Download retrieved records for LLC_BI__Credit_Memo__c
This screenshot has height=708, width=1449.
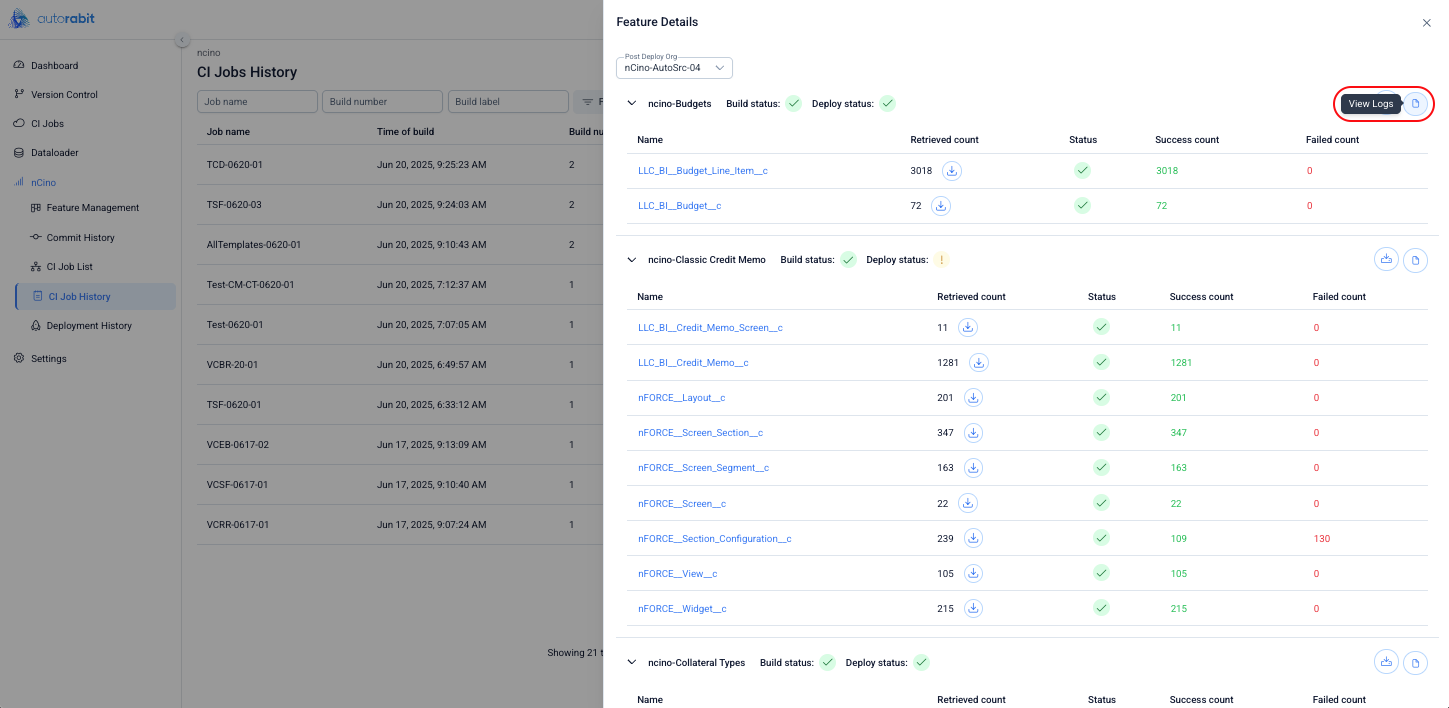tap(979, 363)
